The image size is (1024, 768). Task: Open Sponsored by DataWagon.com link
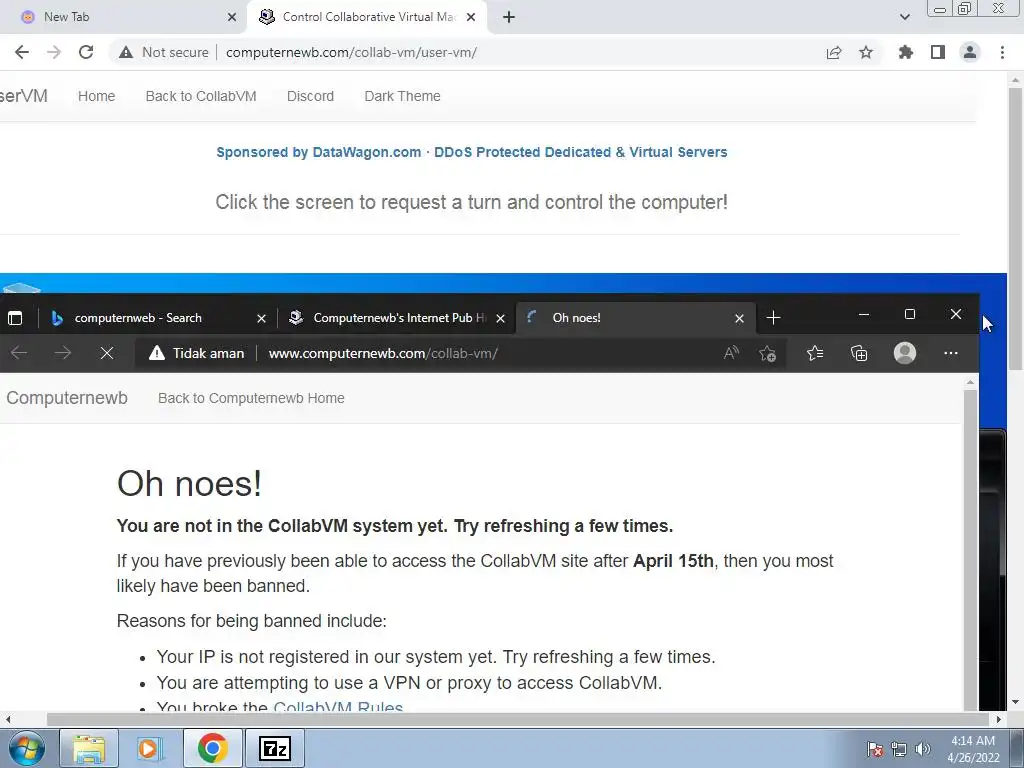click(x=472, y=152)
